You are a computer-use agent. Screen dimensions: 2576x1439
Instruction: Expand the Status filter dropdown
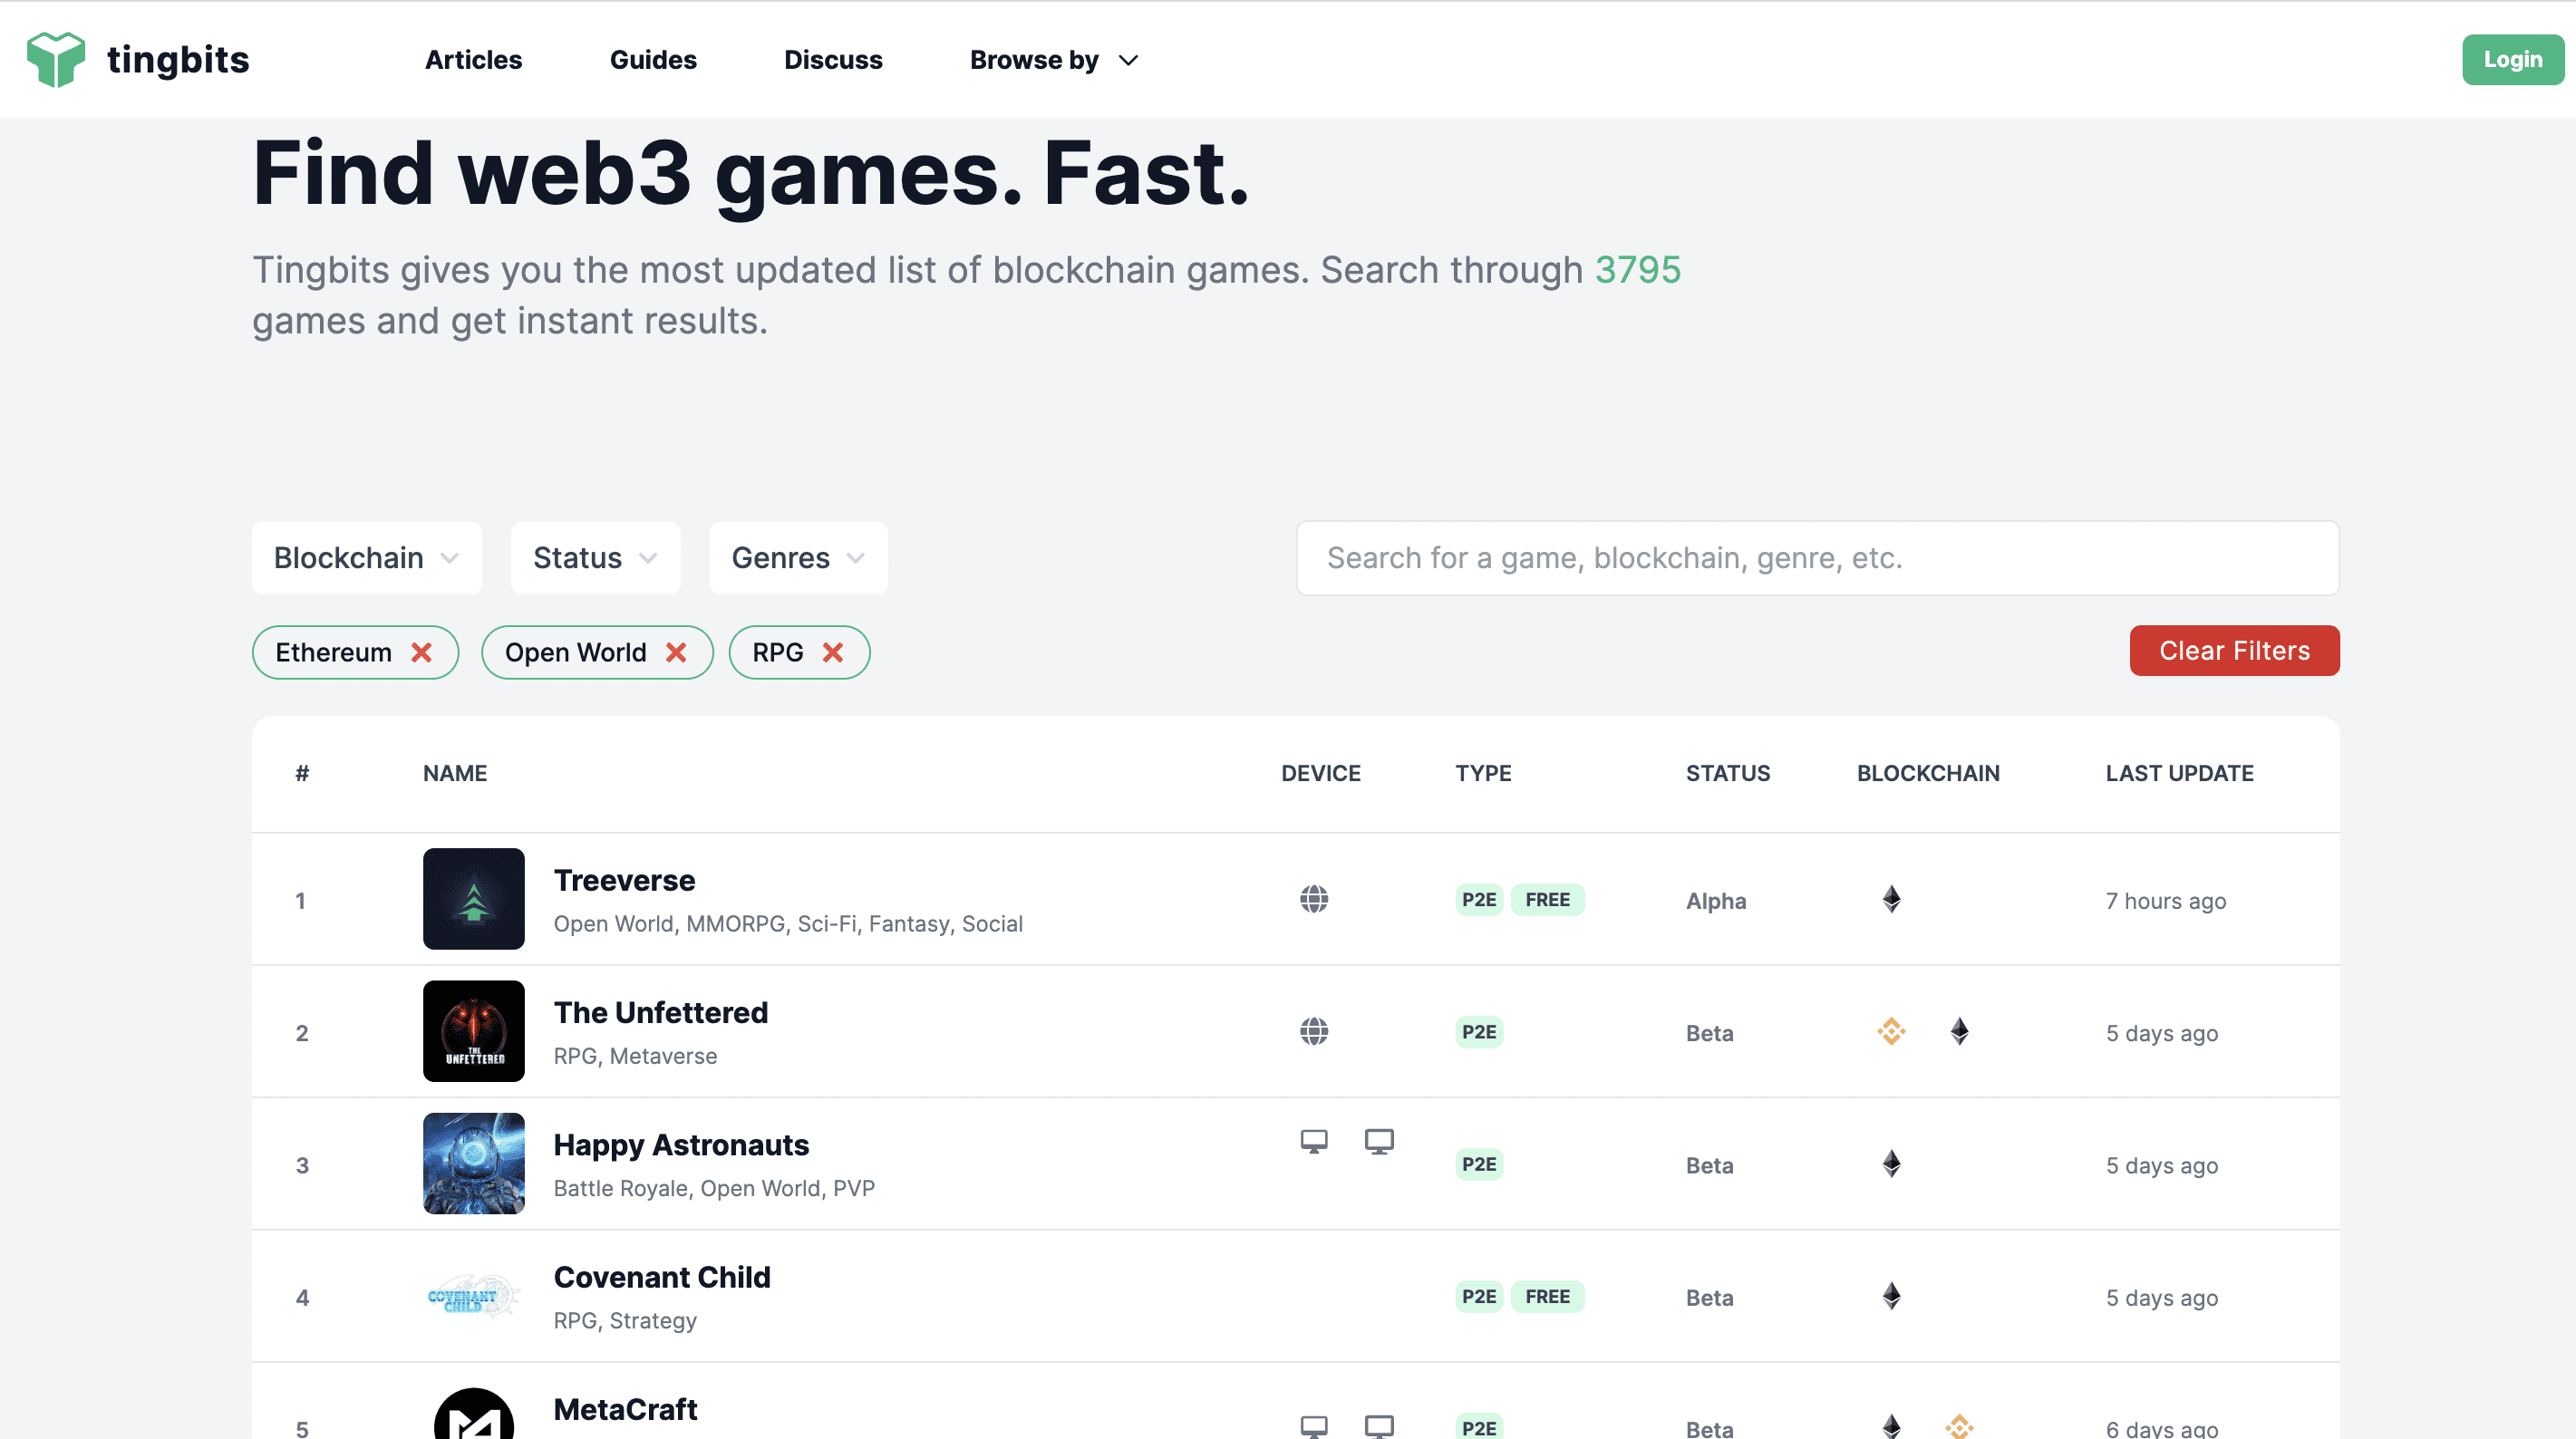click(x=595, y=558)
